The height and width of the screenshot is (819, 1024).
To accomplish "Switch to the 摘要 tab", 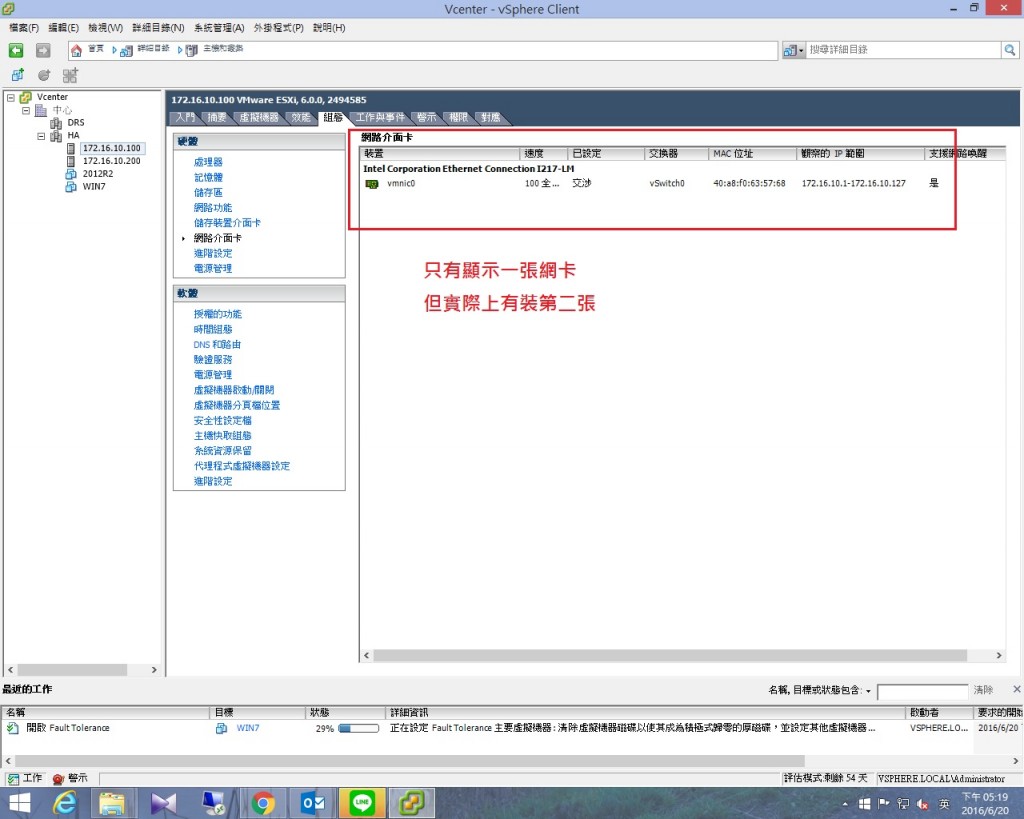I will (217, 118).
